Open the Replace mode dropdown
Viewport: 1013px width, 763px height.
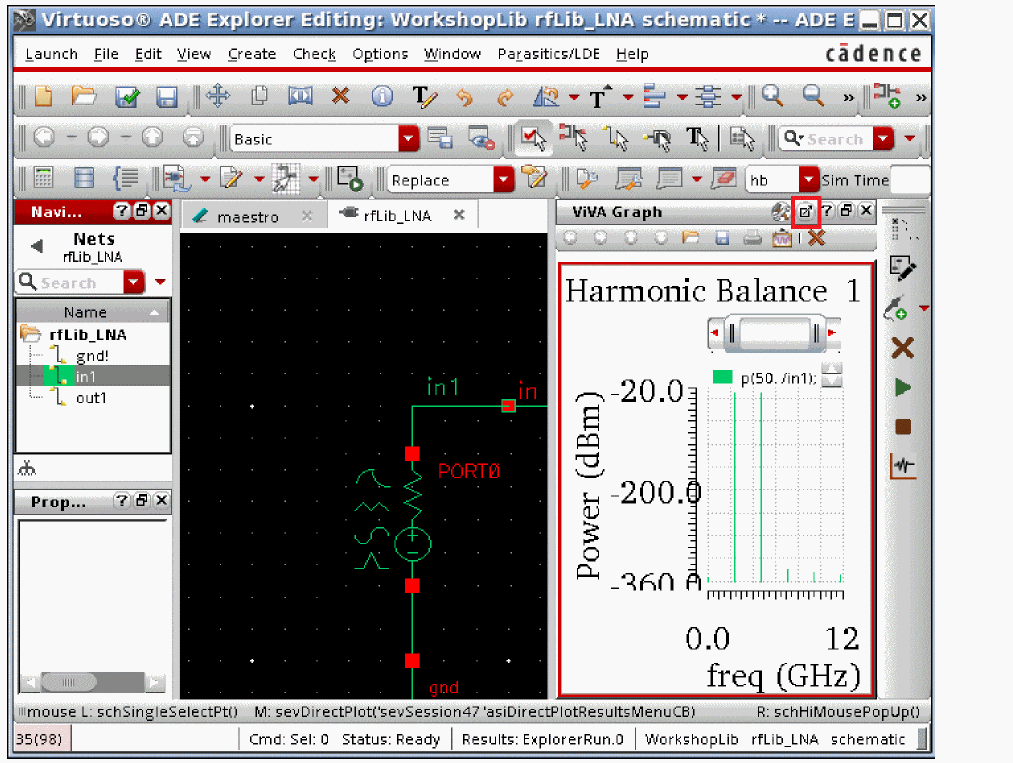point(504,180)
